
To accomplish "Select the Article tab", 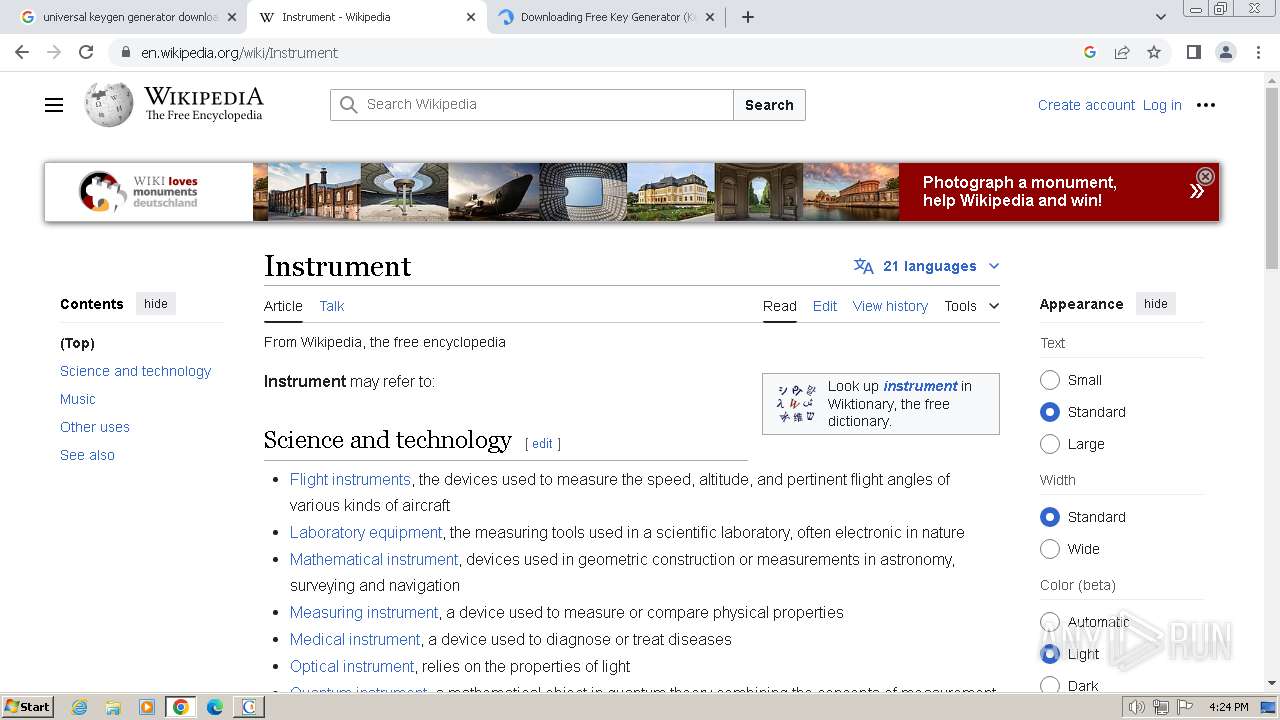I will point(283,306).
